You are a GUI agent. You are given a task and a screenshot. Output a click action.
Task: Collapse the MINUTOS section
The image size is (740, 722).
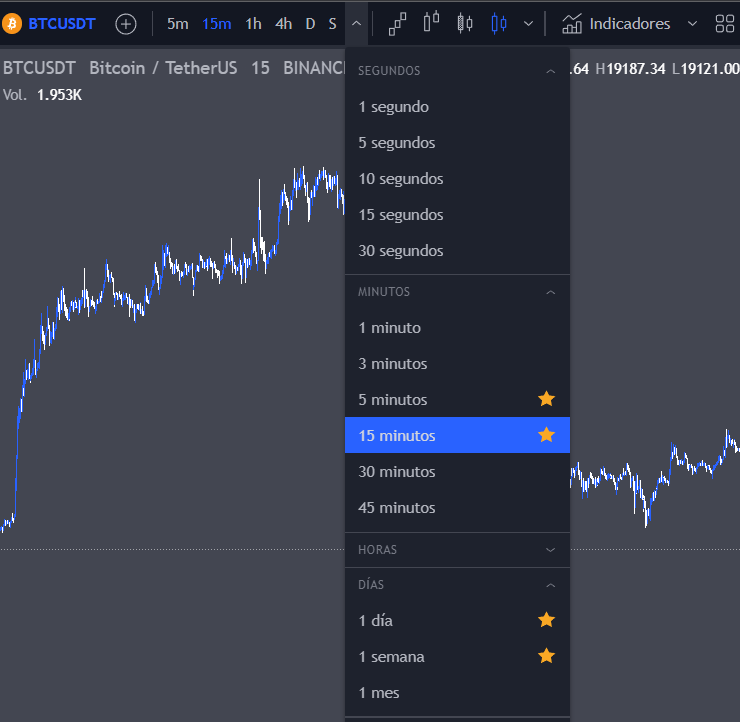[x=457, y=292]
